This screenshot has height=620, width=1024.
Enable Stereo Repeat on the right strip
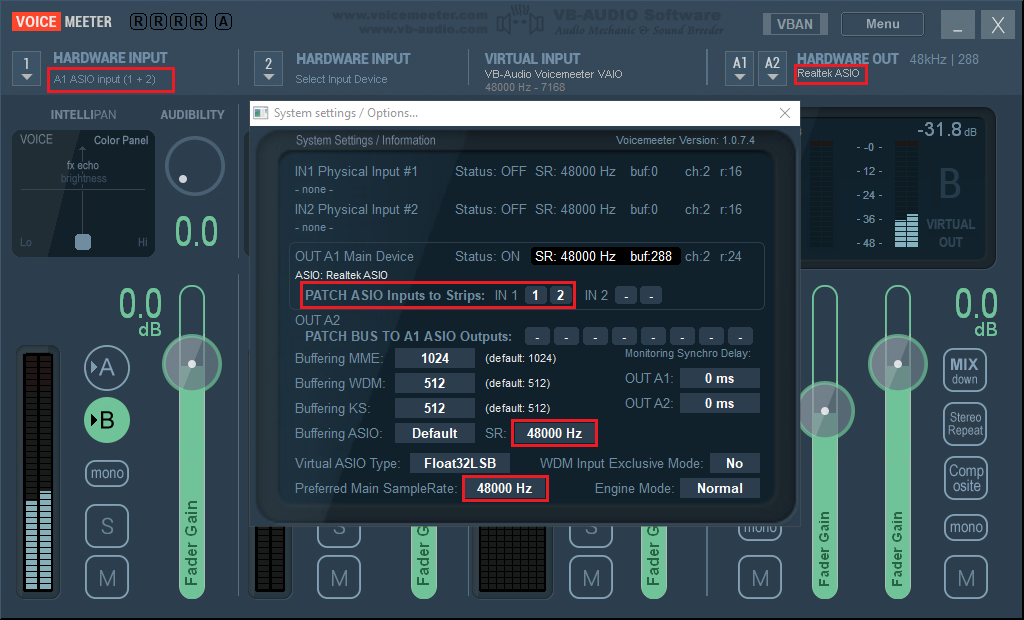tap(964, 424)
